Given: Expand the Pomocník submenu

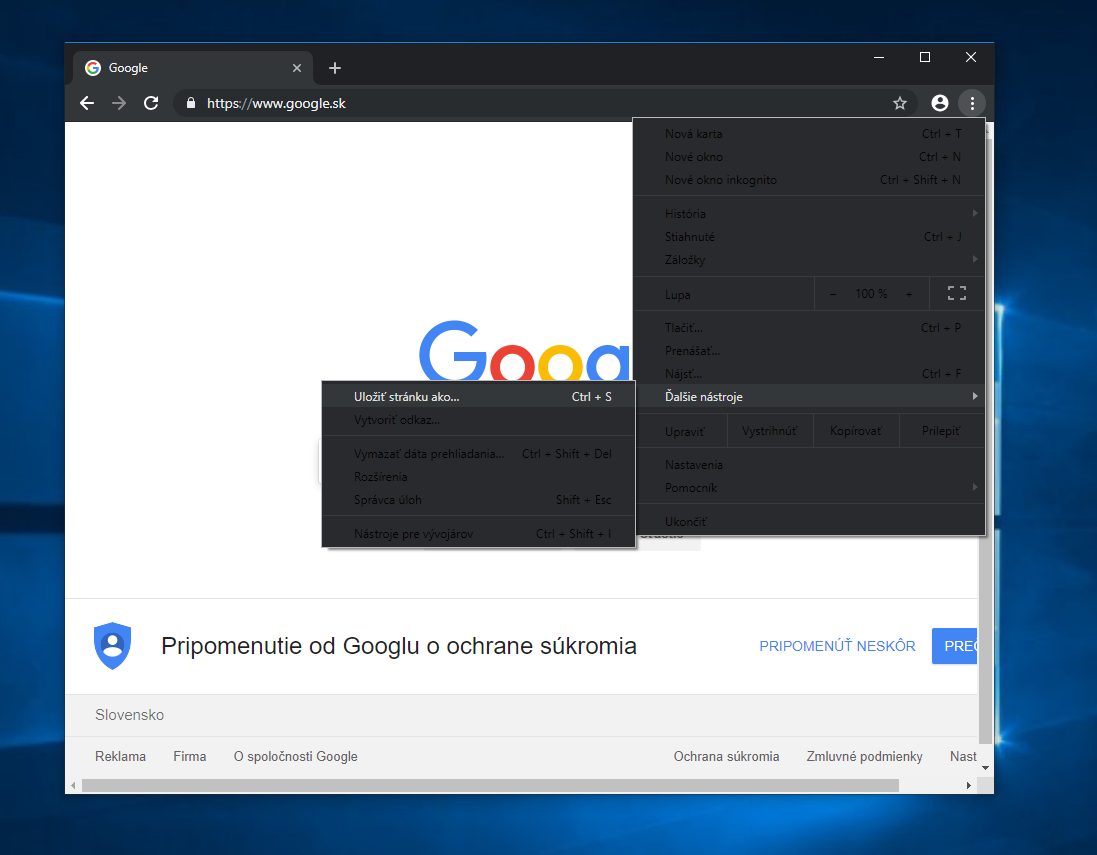Looking at the screenshot, I should (x=809, y=488).
